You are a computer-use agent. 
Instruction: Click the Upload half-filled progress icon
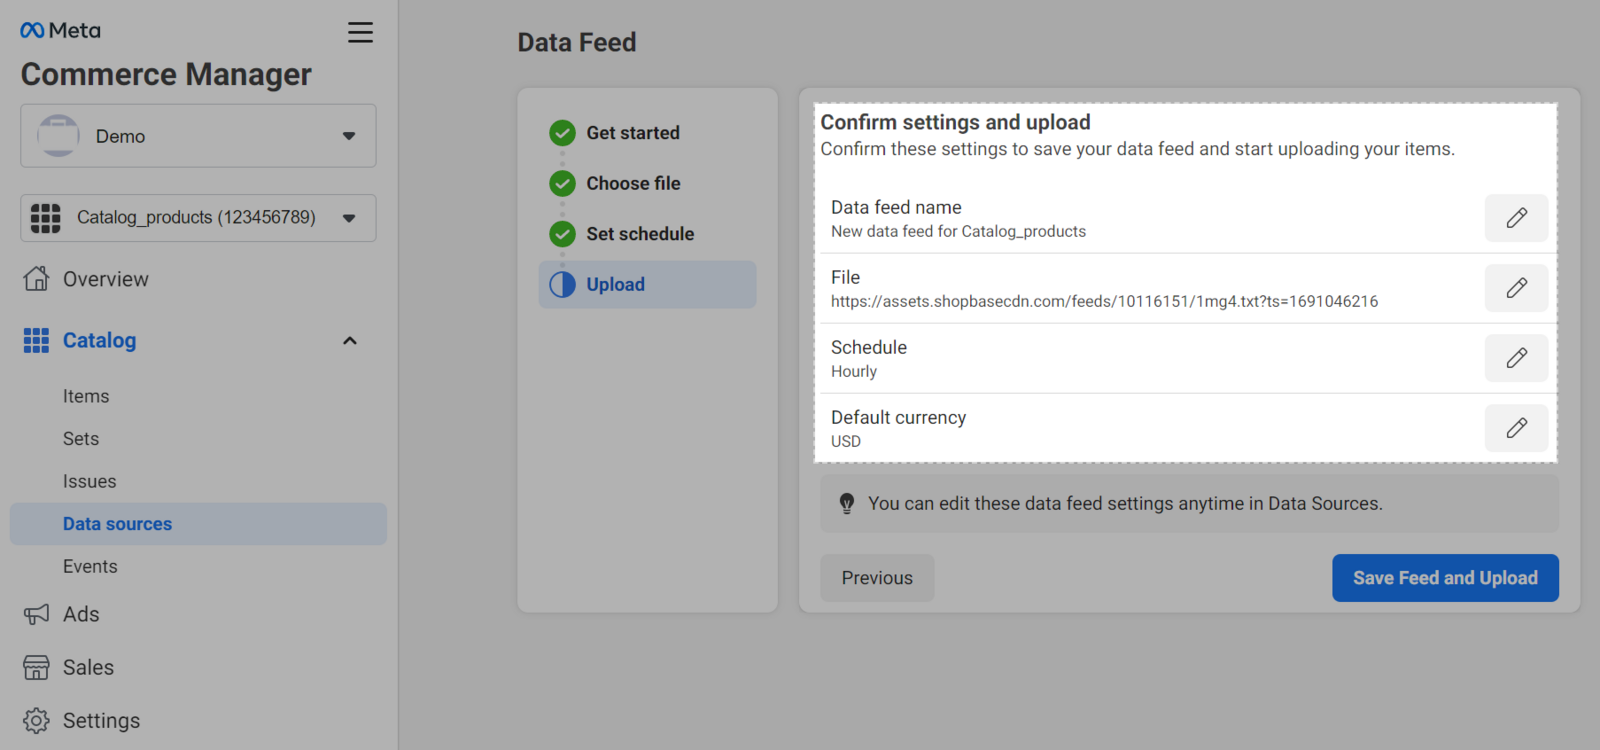coord(562,284)
